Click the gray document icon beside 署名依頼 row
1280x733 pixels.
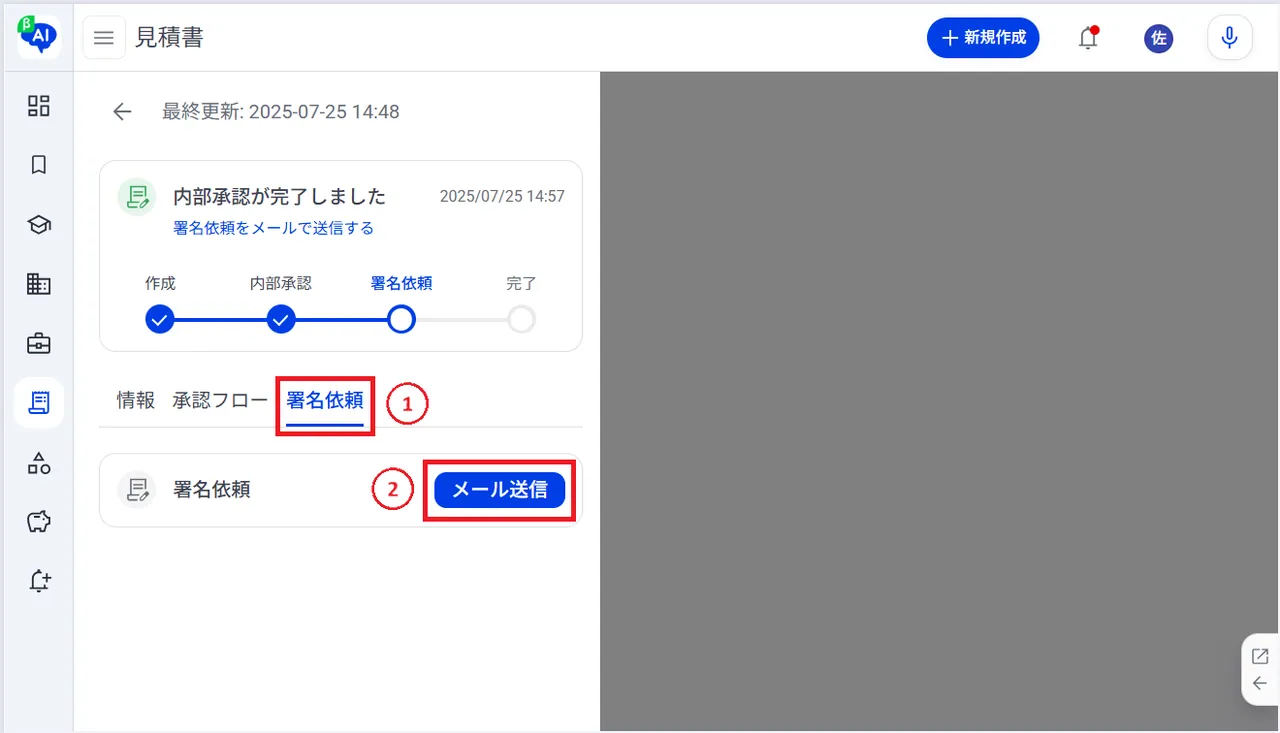137,490
